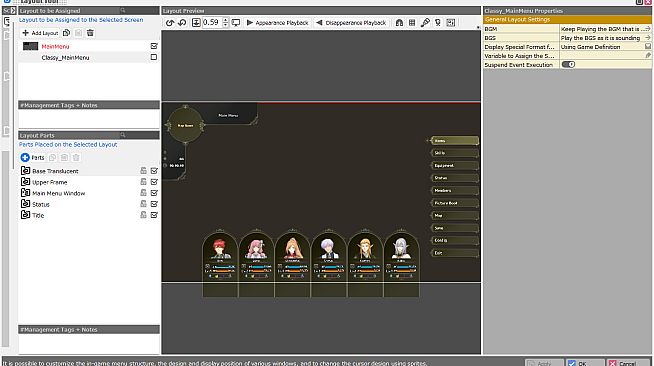The width and height of the screenshot is (654, 366).
Task: Start Disappearance Playback
Action: pyautogui.click(x=351, y=23)
